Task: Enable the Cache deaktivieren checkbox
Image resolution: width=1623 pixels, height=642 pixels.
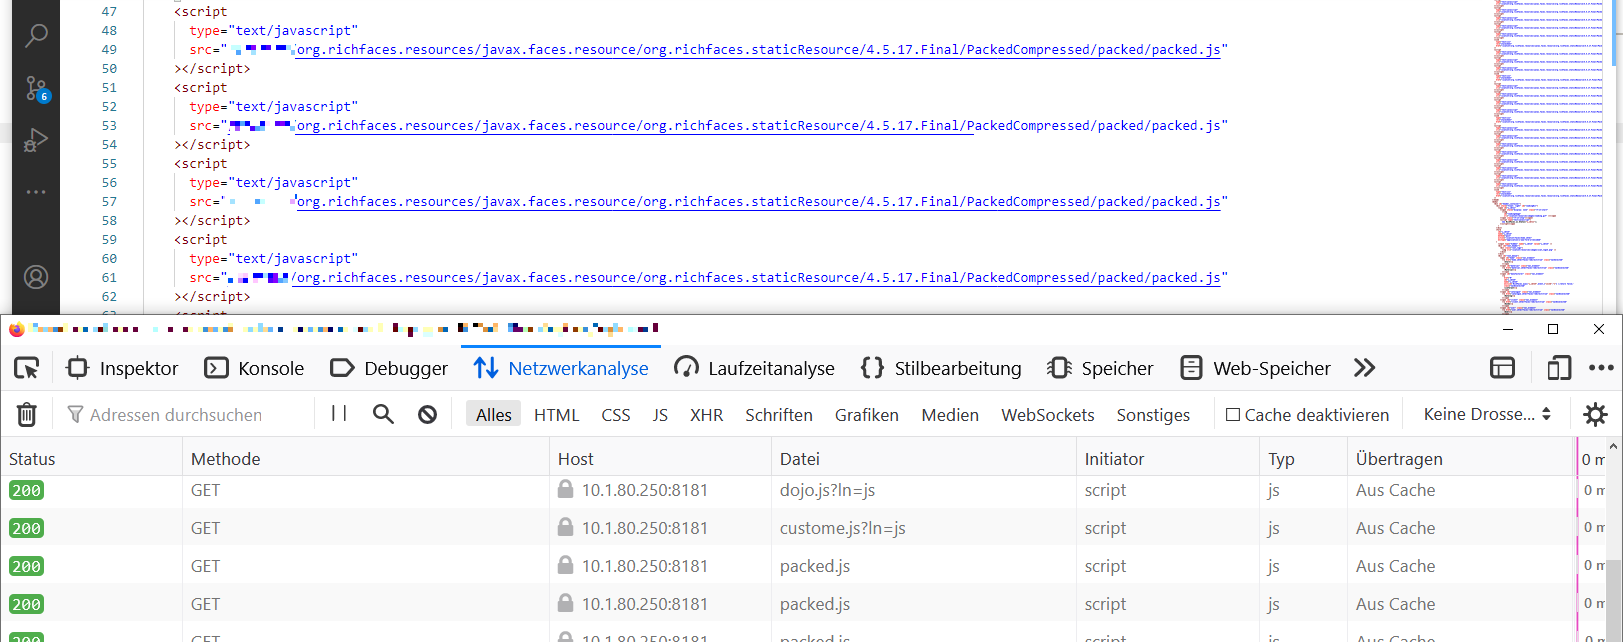Action: (1233, 415)
